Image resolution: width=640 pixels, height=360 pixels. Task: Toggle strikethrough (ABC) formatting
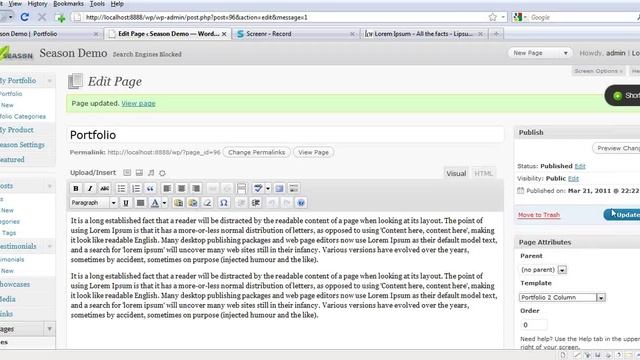click(x=104, y=188)
